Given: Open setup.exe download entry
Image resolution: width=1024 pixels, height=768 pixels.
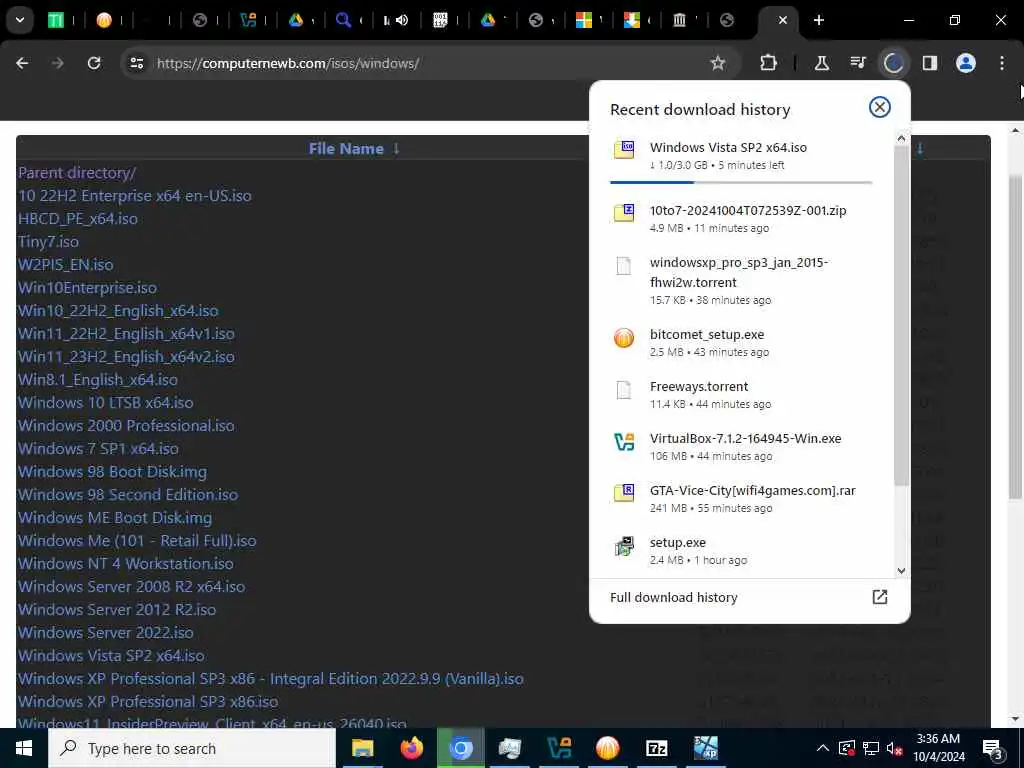Looking at the screenshot, I should tap(741, 551).
